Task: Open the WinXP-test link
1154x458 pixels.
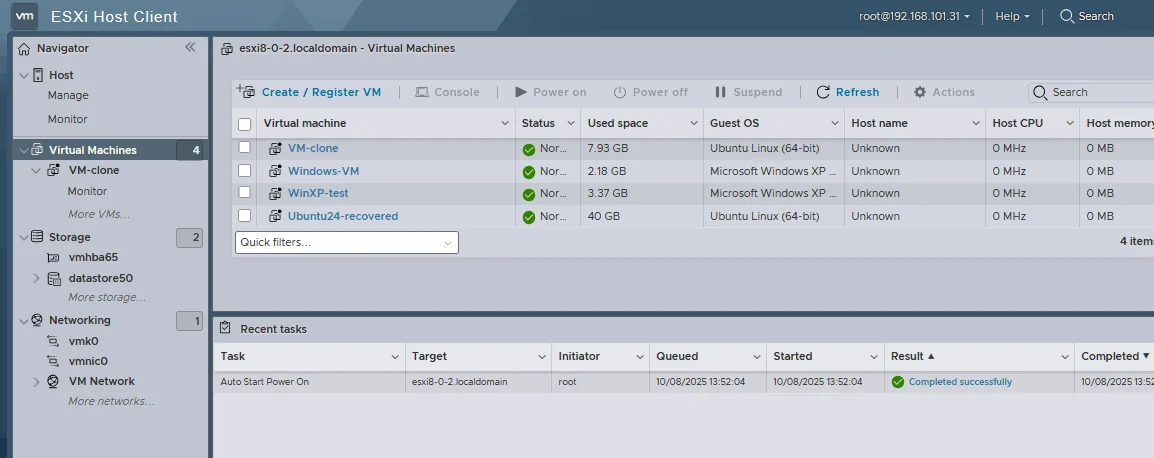Action: click(318, 193)
